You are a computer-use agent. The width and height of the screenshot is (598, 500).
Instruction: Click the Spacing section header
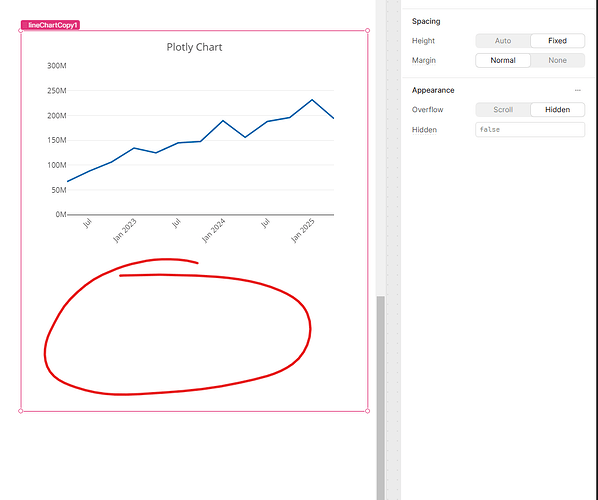coord(426,21)
